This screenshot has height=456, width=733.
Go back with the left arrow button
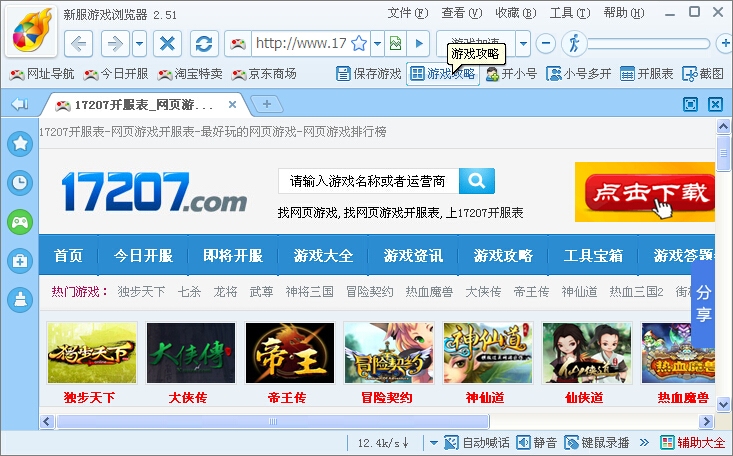click(x=78, y=44)
